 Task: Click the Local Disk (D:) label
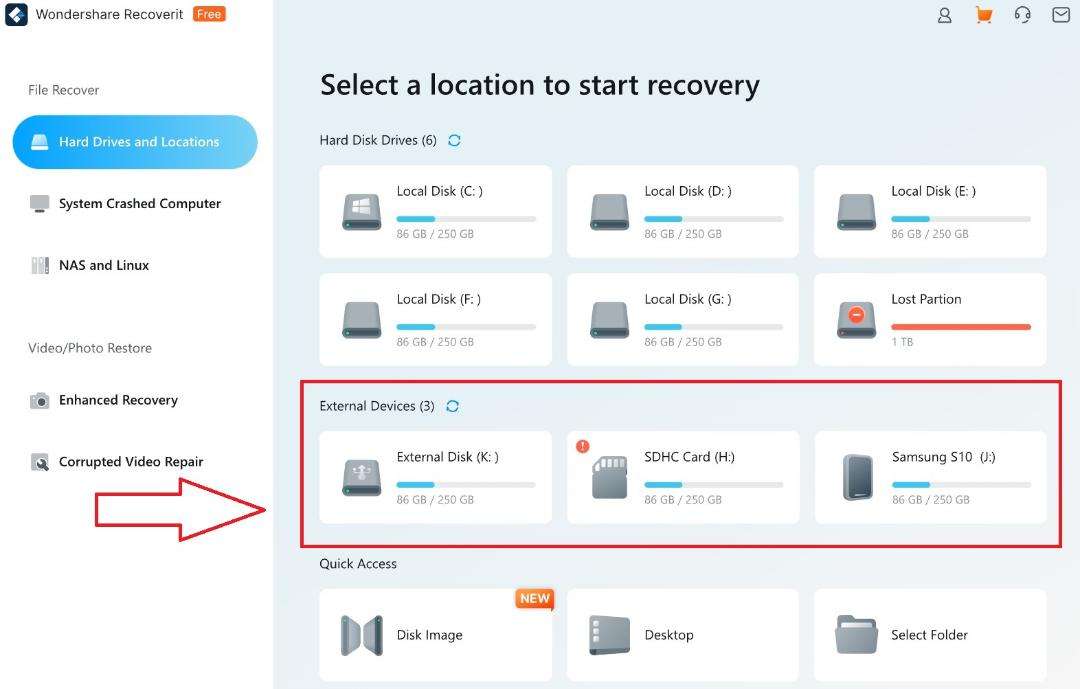pos(687,192)
